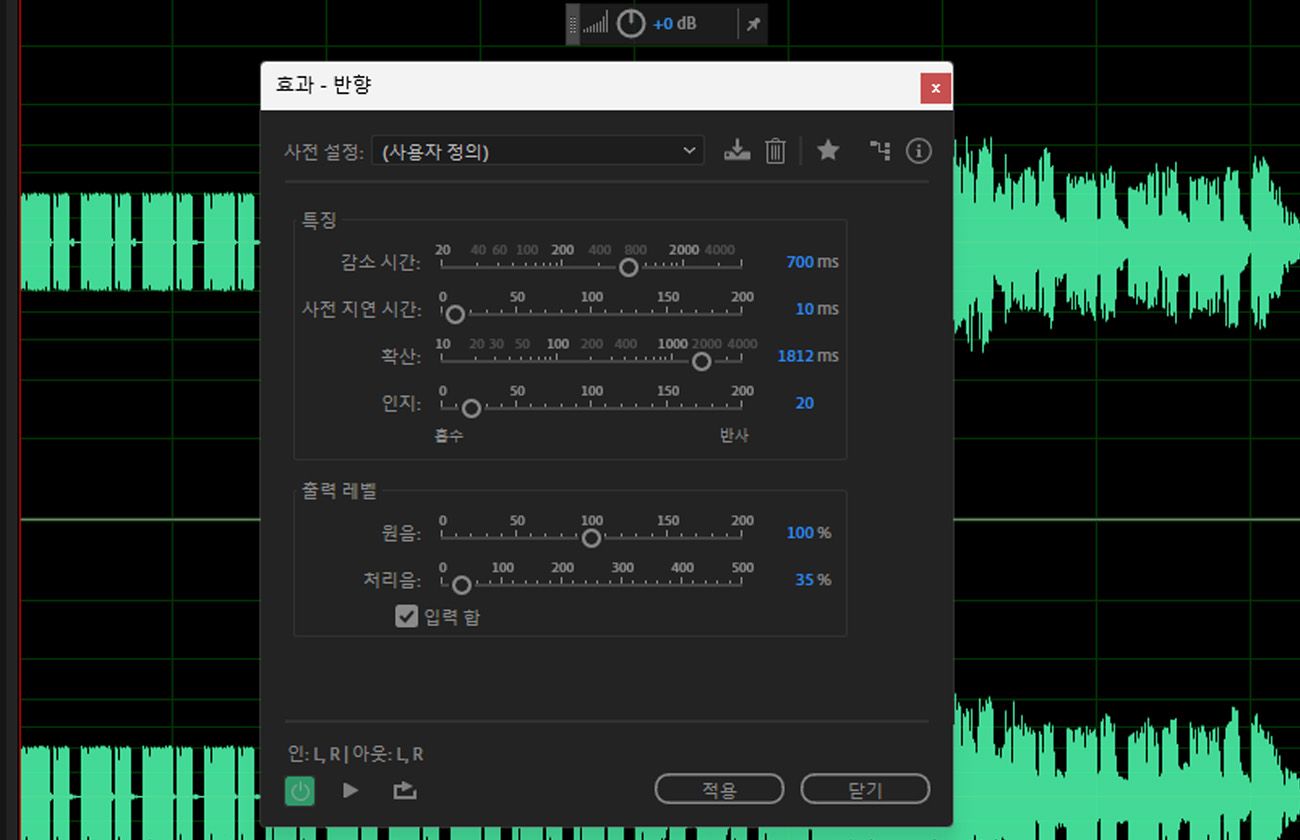Open the channel routing editor
The image size is (1300, 840).
pyautogui.click(x=879, y=150)
